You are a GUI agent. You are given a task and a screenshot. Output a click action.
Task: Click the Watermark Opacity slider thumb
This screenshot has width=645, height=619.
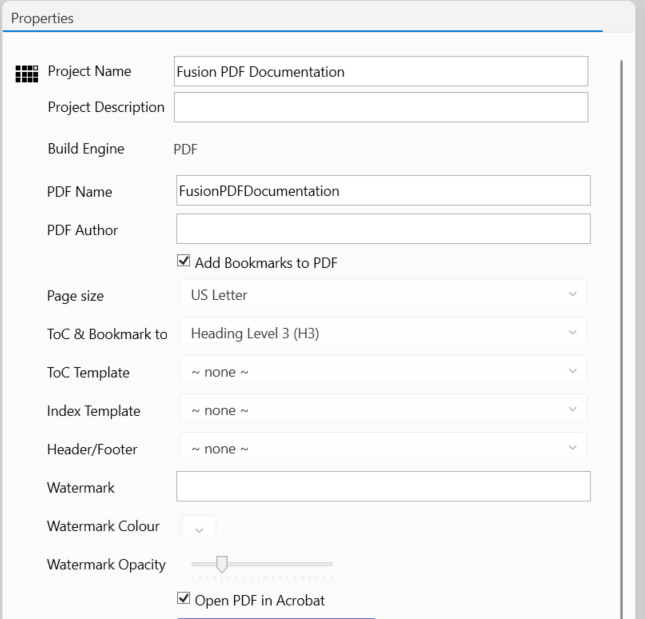point(222,564)
